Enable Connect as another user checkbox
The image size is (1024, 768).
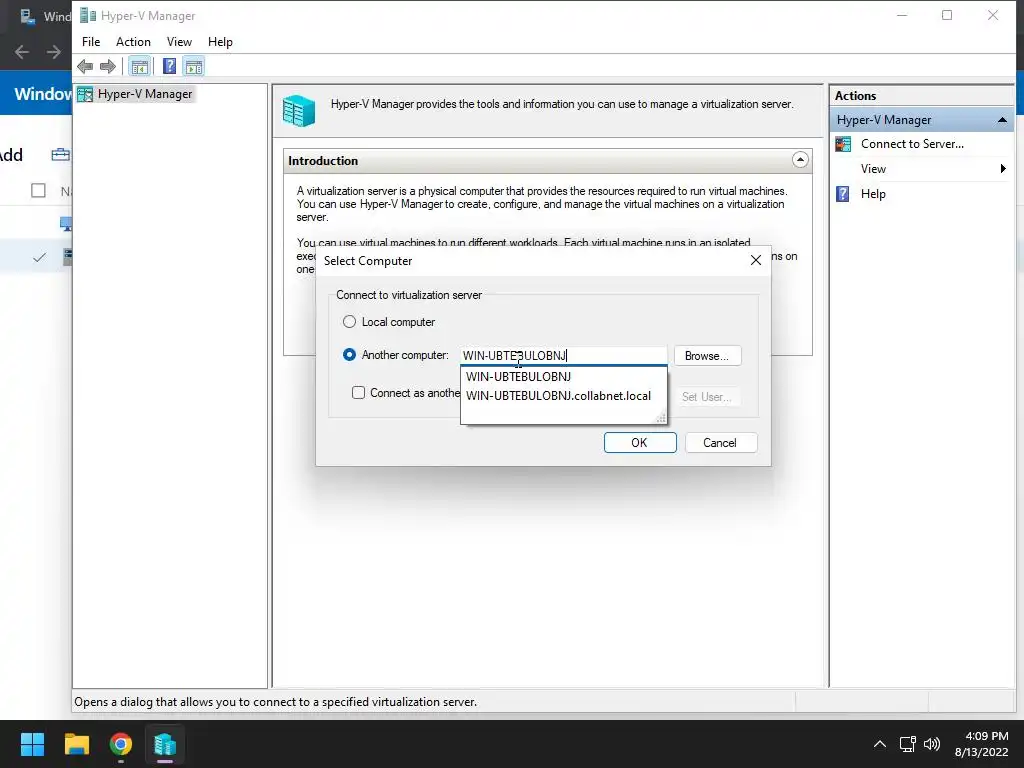coord(359,392)
